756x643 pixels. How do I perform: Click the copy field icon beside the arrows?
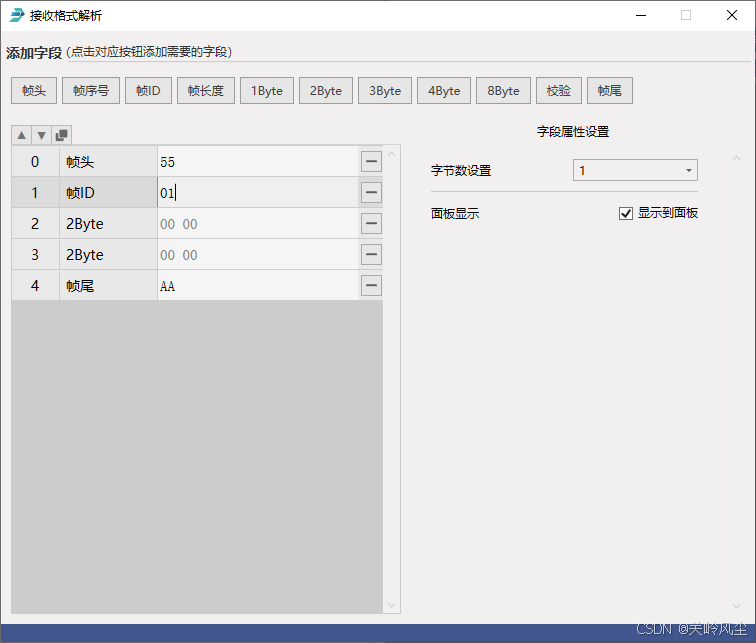coord(62,135)
